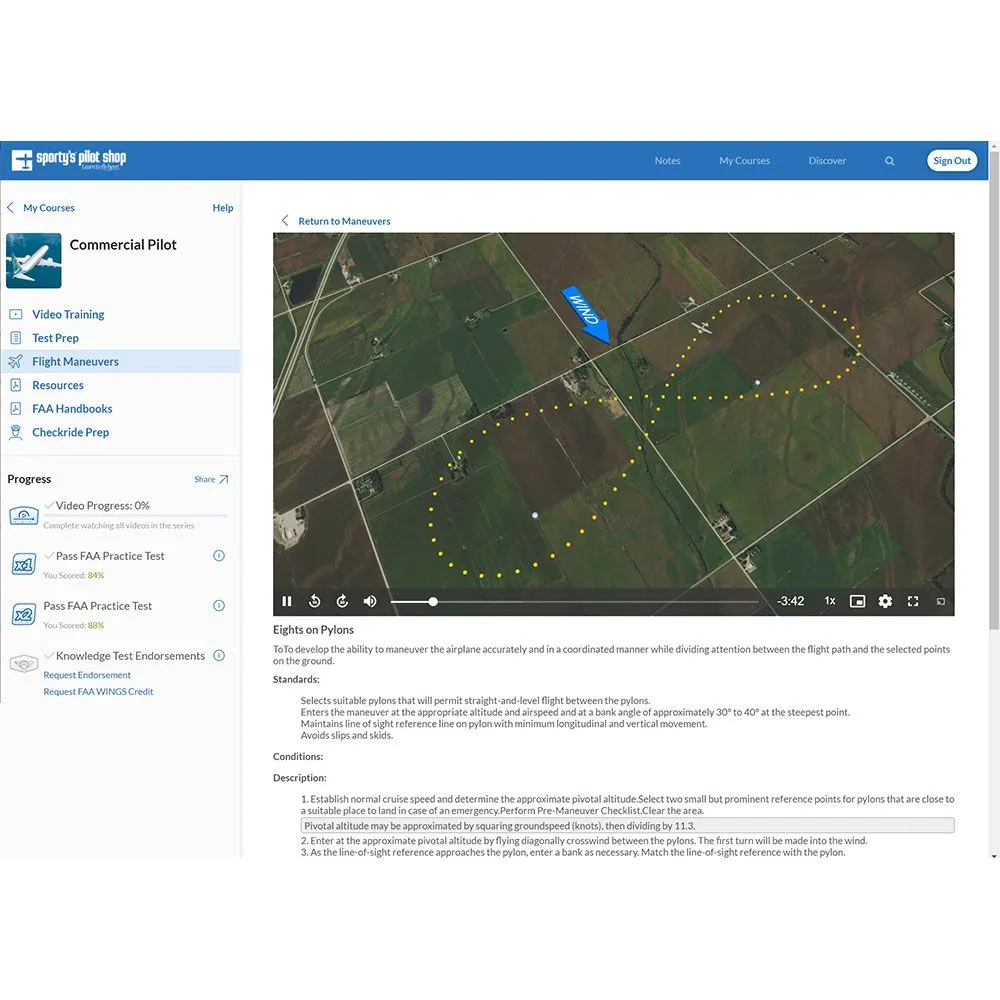Pause the Eights on Pylons video
This screenshot has width=1000, height=1000.
pyautogui.click(x=287, y=601)
